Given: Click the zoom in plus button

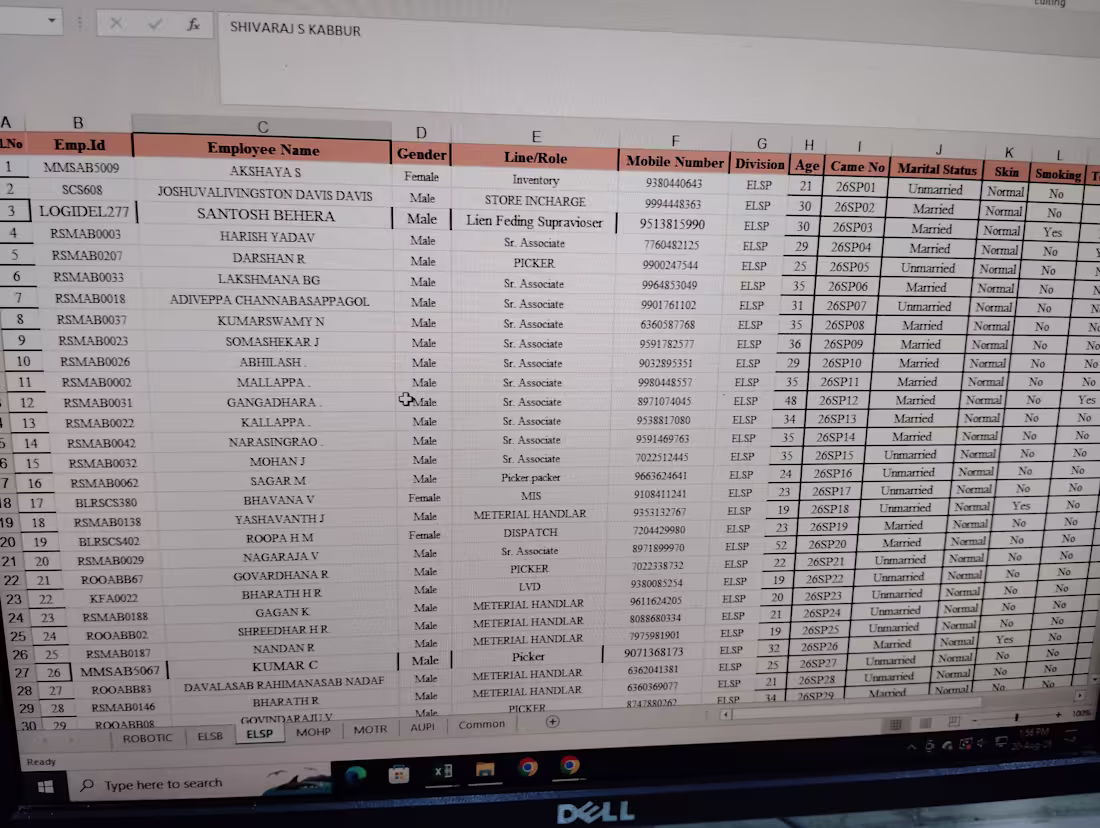Looking at the screenshot, I should point(1058,714).
